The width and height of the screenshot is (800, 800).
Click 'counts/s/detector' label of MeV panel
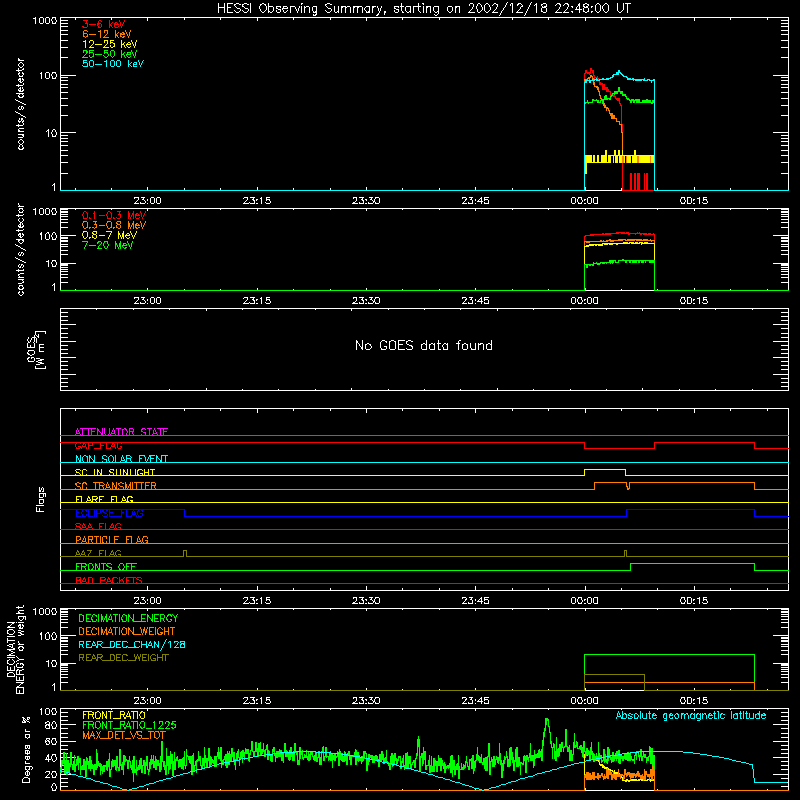click(20, 250)
